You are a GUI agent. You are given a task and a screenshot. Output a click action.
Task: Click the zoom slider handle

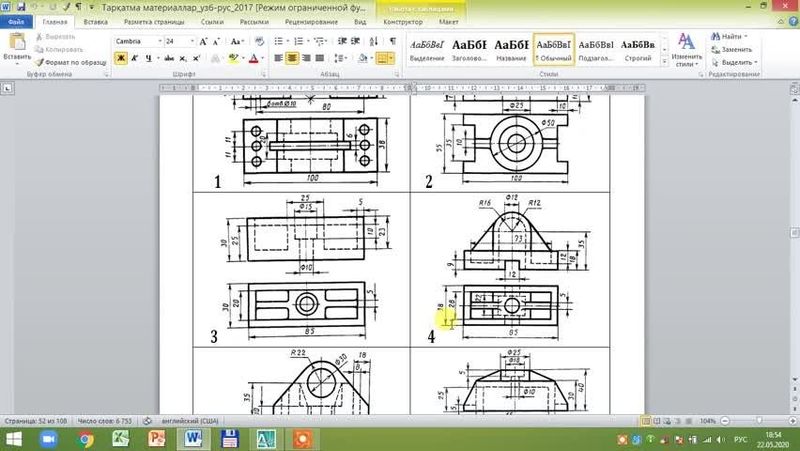pyautogui.click(x=759, y=421)
